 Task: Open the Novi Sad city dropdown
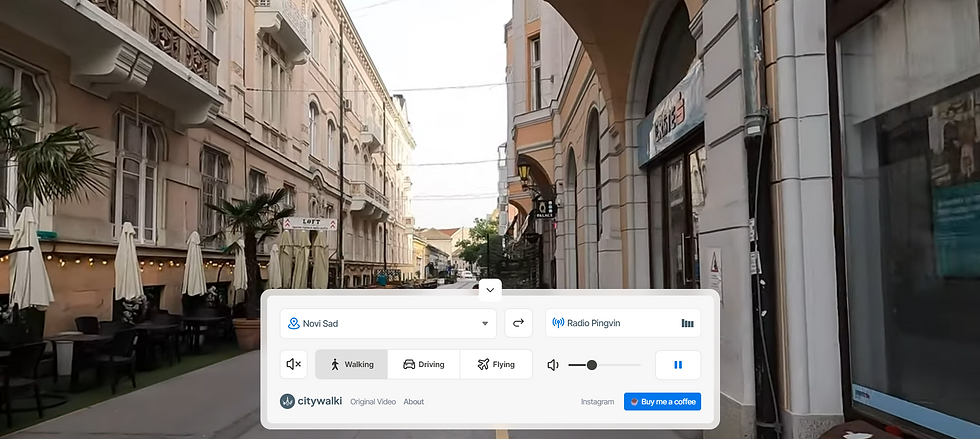(x=388, y=323)
